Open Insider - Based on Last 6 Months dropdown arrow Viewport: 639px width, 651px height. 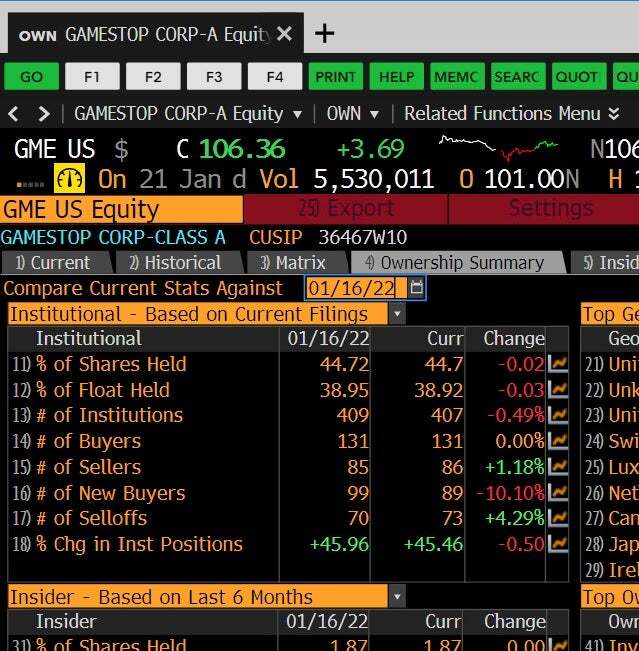pyautogui.click(x=397, y=597)
